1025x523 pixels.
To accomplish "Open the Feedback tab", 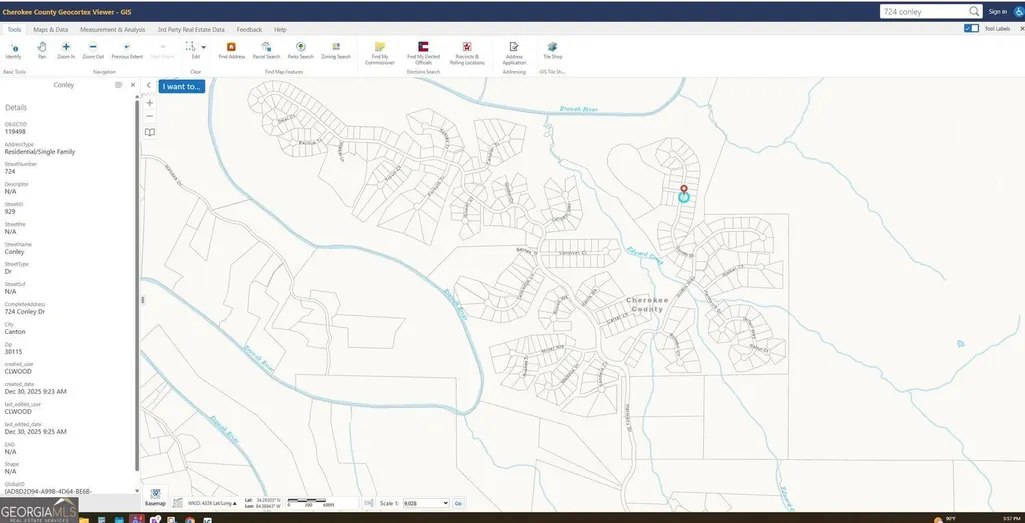I will point(249,29).
